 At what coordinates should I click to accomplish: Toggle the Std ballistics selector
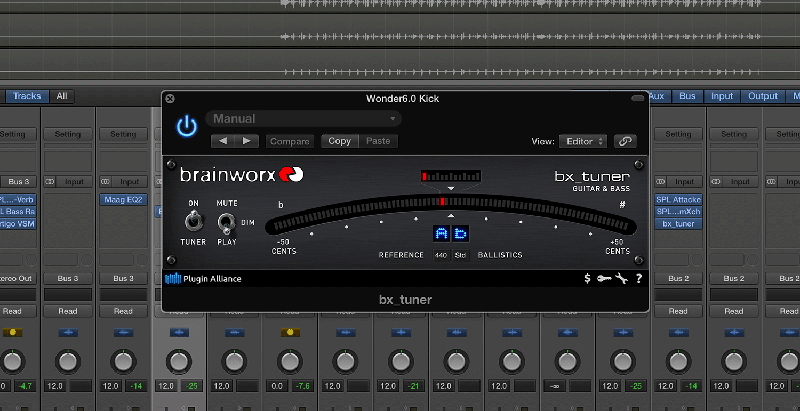click(461, 255)
